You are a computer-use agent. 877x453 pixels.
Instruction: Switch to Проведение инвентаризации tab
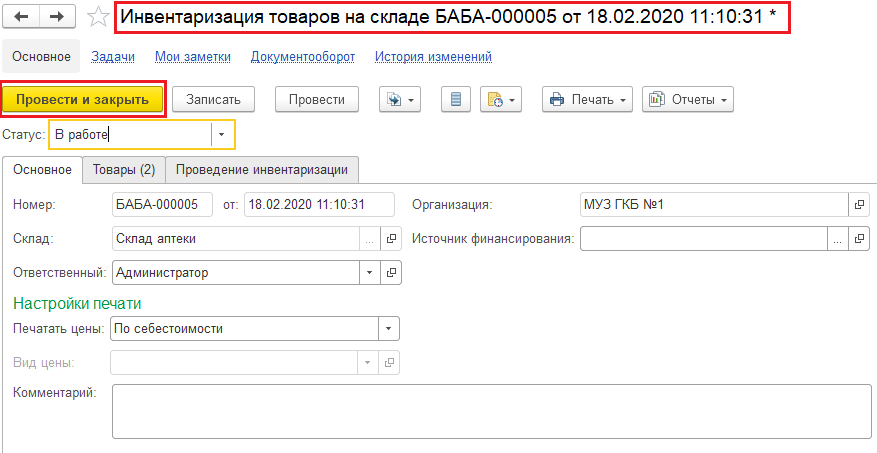[x=262, y=170]
